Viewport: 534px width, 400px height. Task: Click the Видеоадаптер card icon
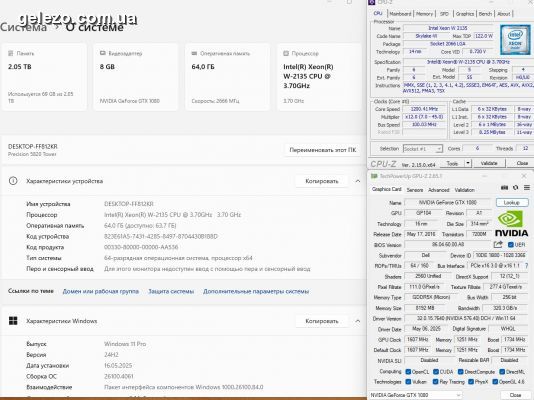coord(103,53)
